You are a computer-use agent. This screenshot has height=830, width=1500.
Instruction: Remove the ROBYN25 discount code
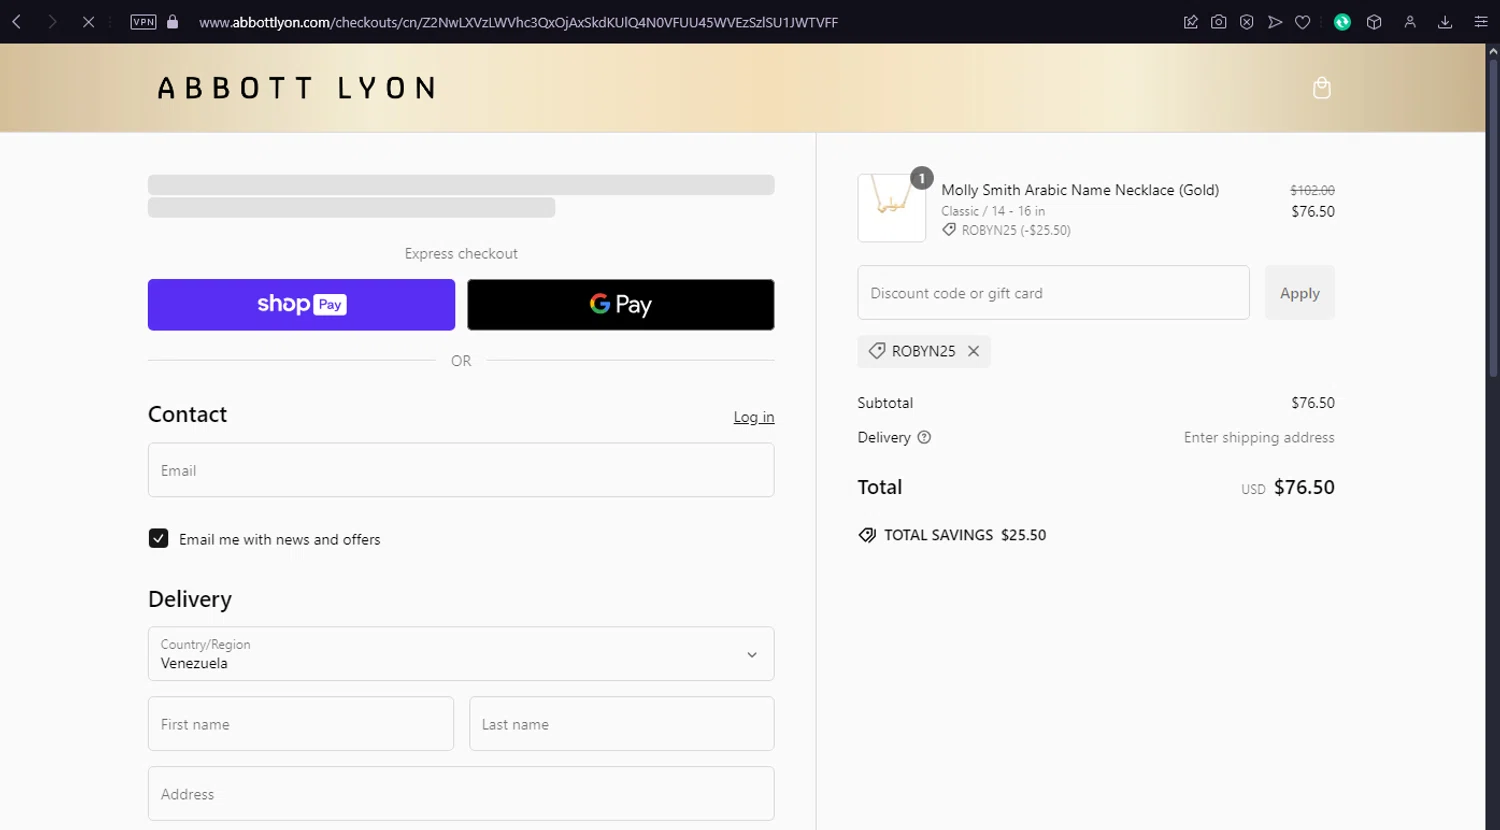coord(973,351)
